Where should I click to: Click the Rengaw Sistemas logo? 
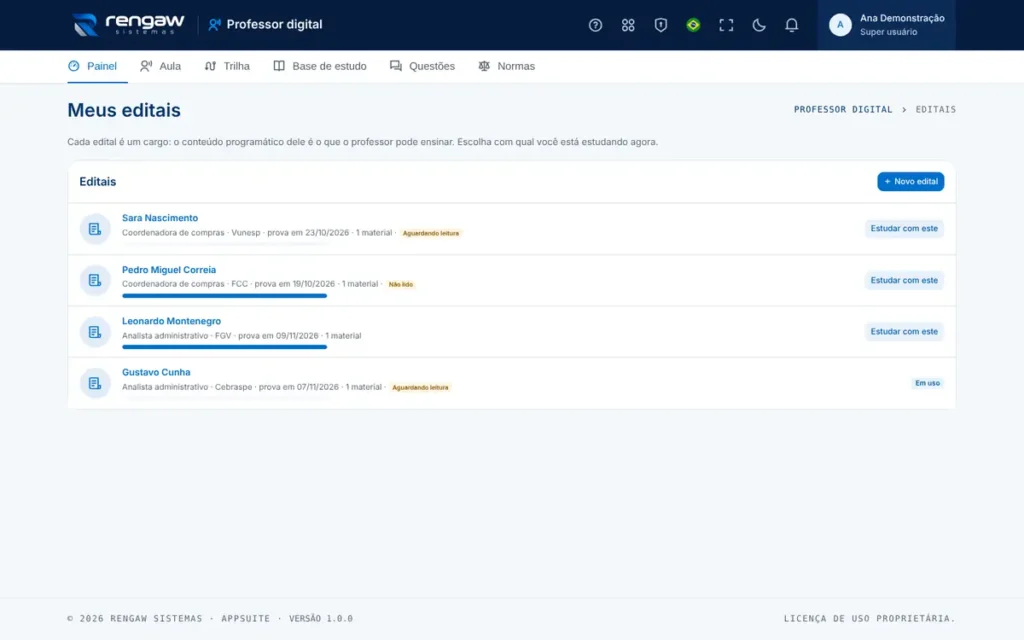coord(129,25)
